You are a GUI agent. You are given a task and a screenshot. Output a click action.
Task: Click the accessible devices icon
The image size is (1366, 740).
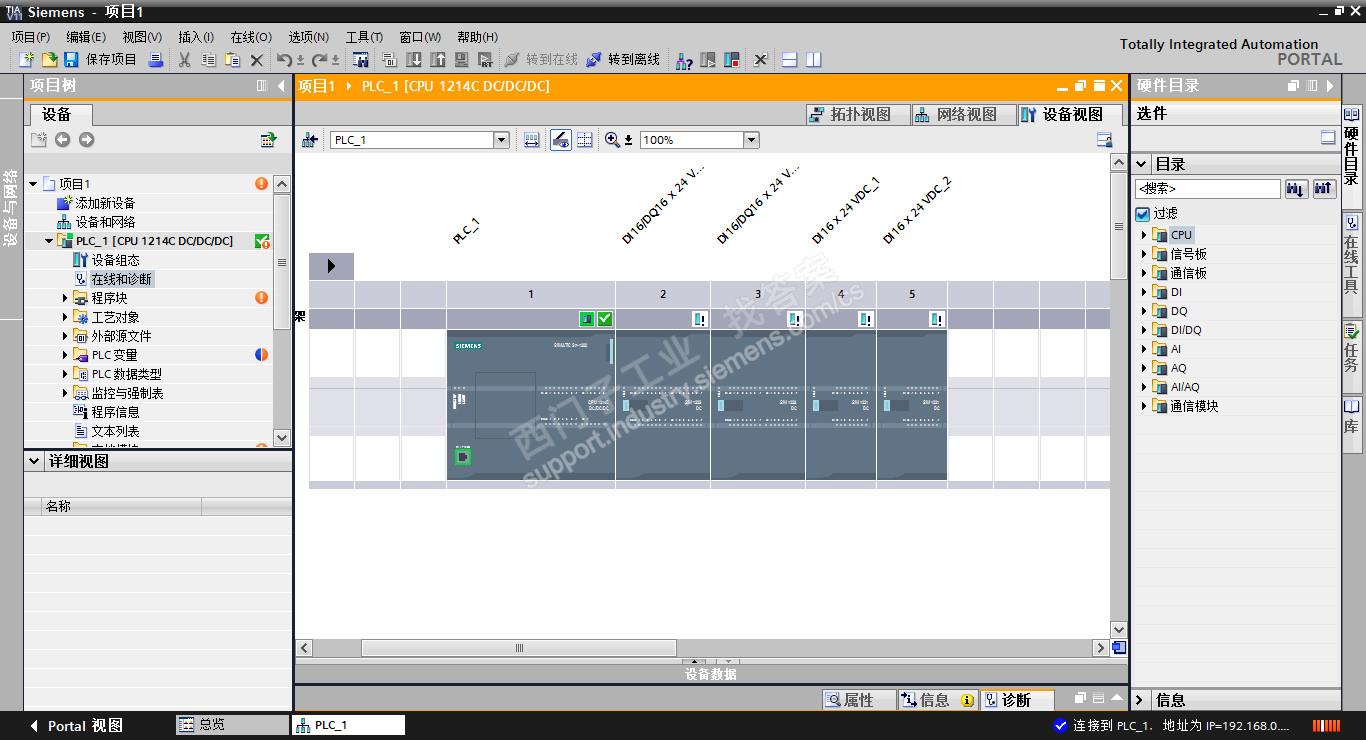point(684,60)
